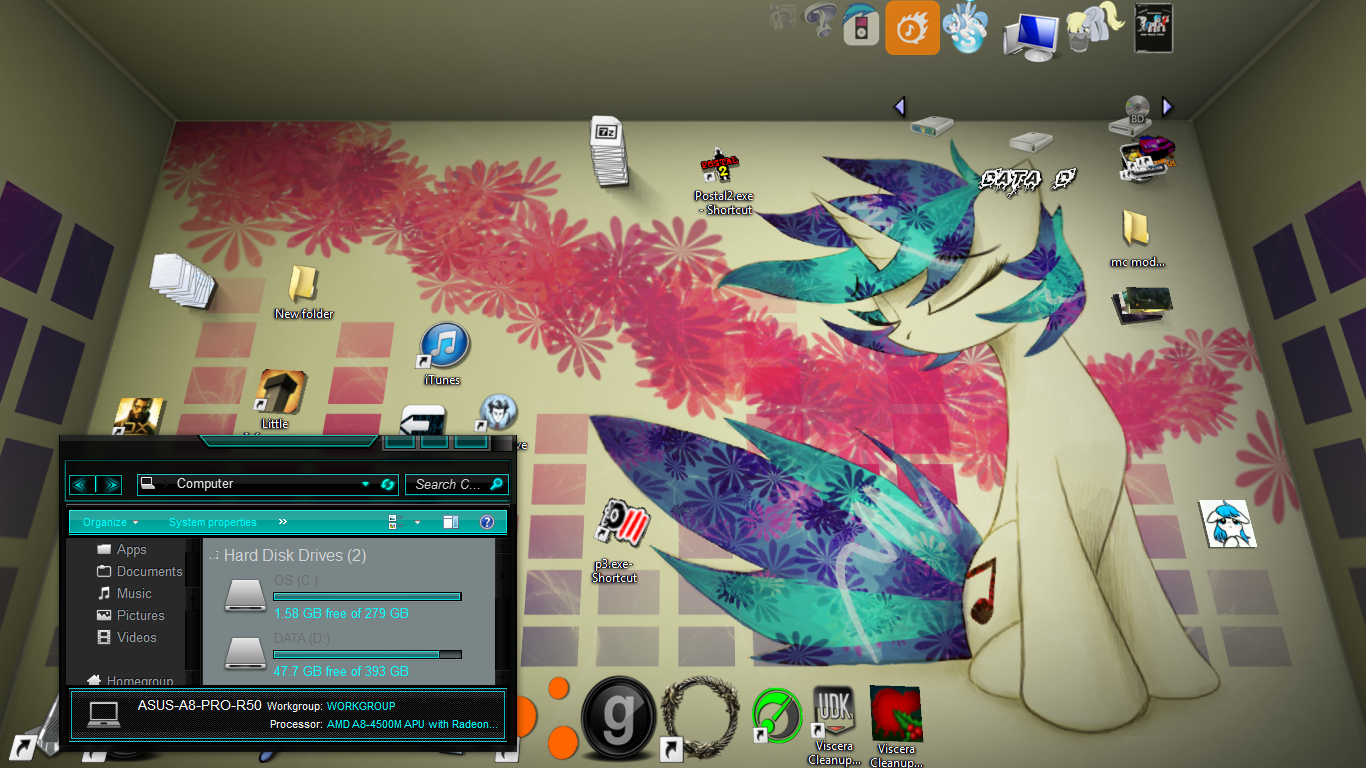Open the iPod pony dock icon

click(859, 24)
